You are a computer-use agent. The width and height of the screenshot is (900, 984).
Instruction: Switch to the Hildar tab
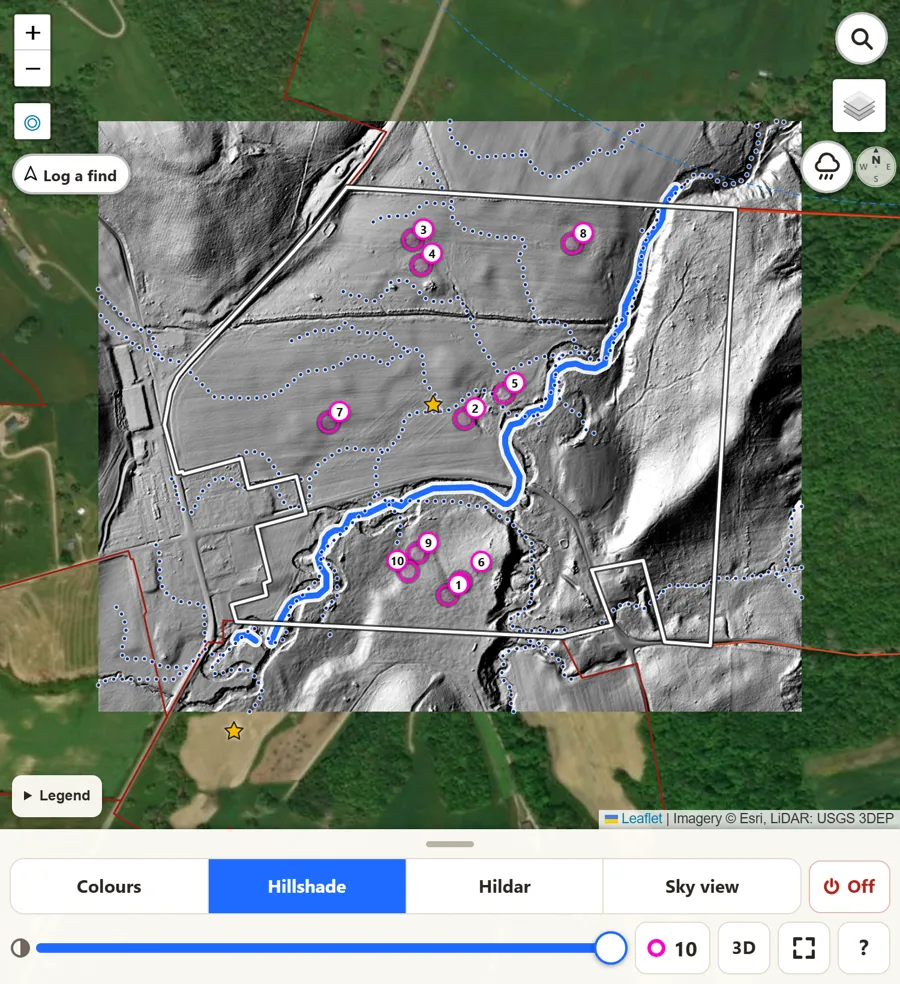coord(505,886)
